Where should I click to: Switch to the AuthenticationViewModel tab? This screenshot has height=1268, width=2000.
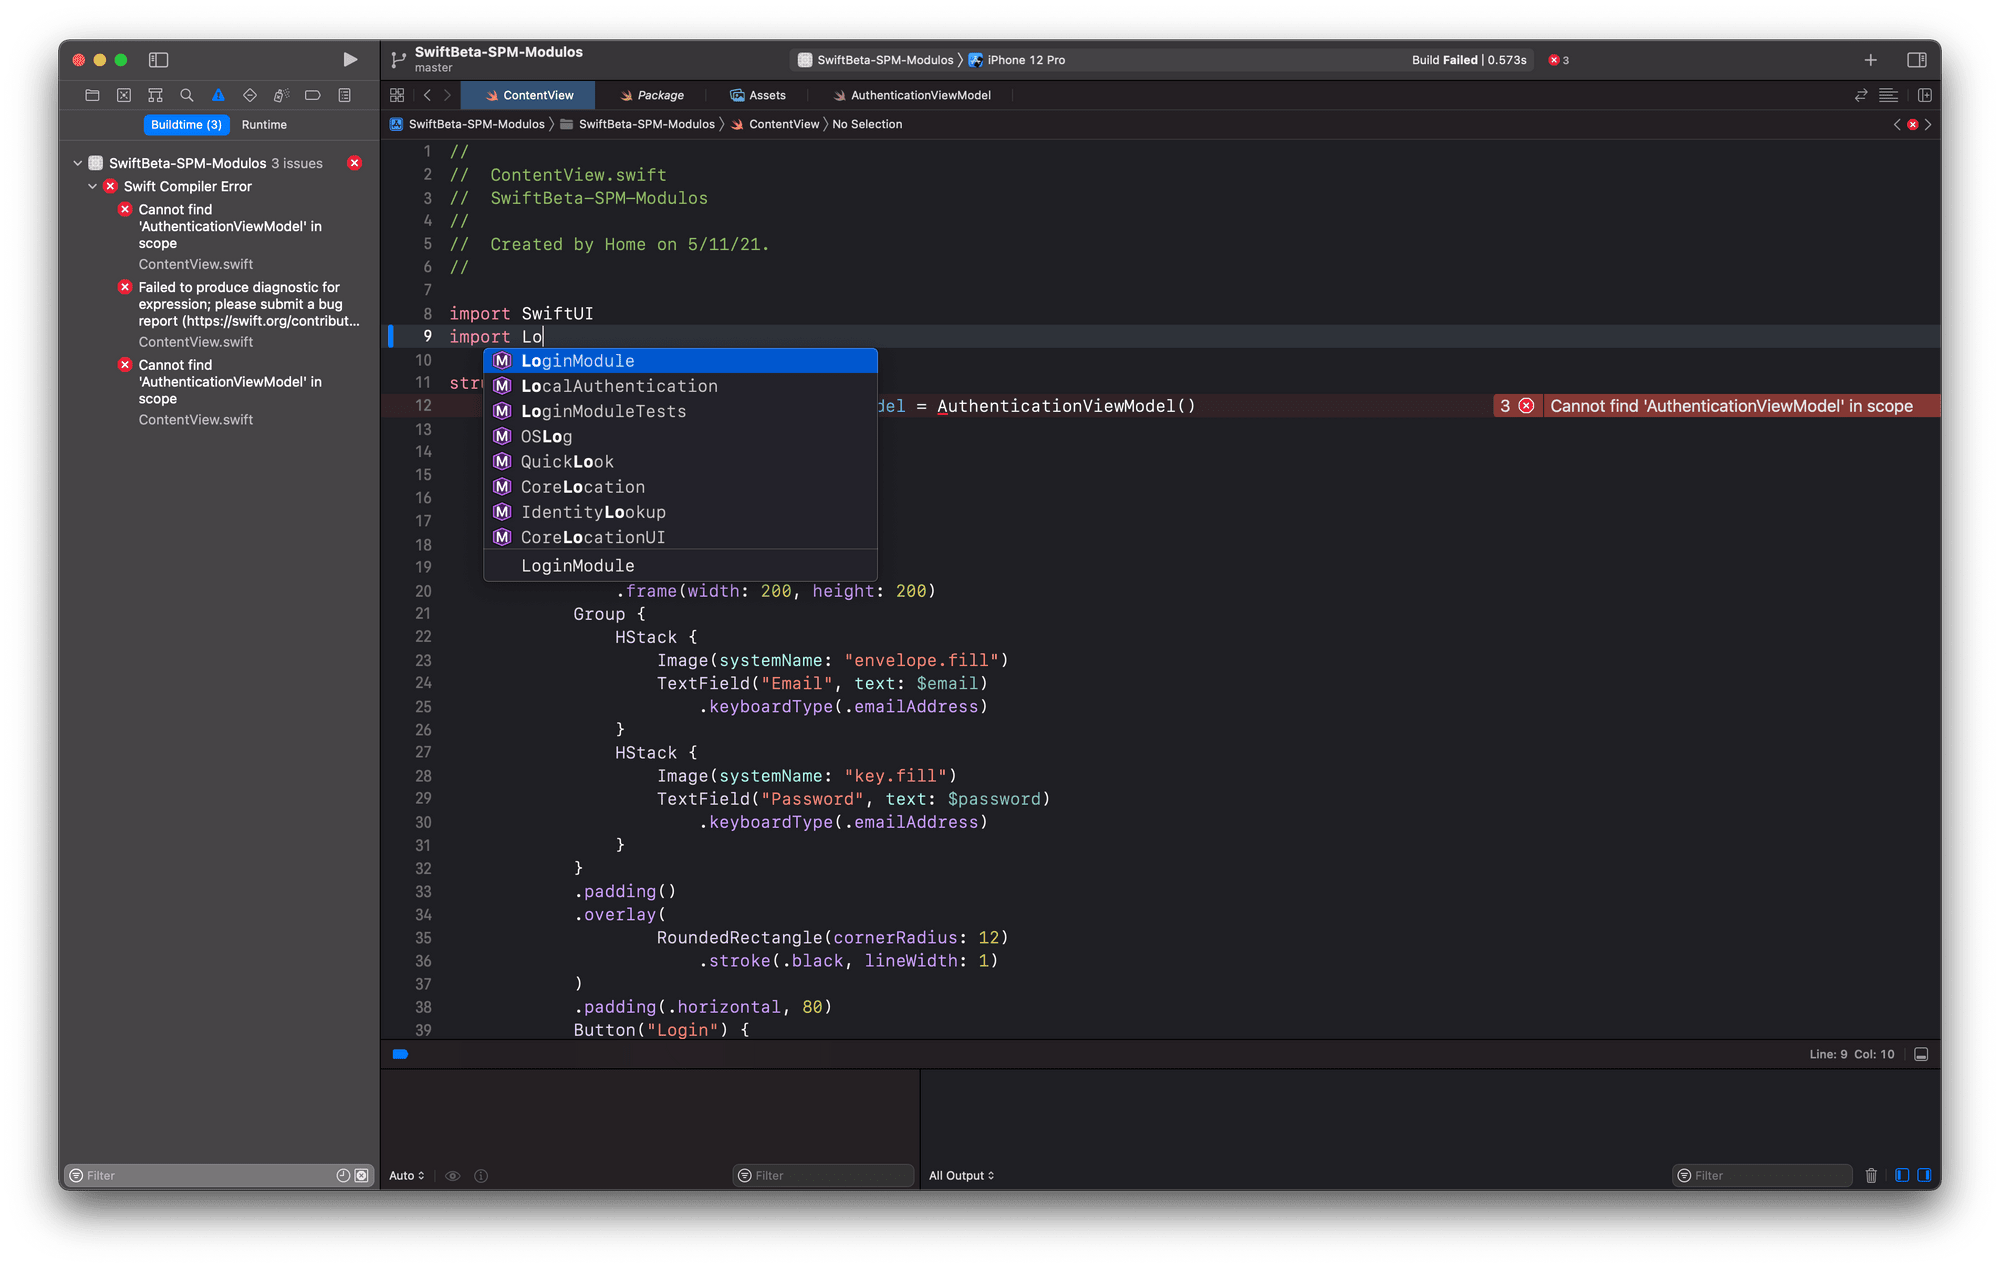pyautogui.click(x=911, y=95)
